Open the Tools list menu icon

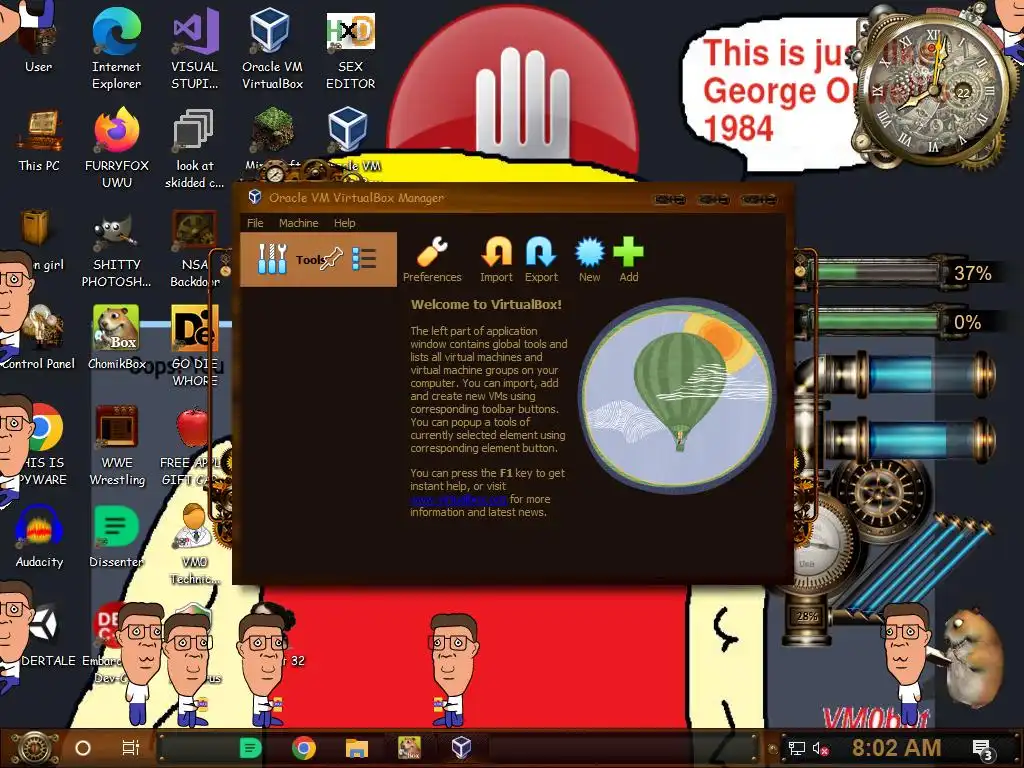pyautogui.click(x=364, y=259)
